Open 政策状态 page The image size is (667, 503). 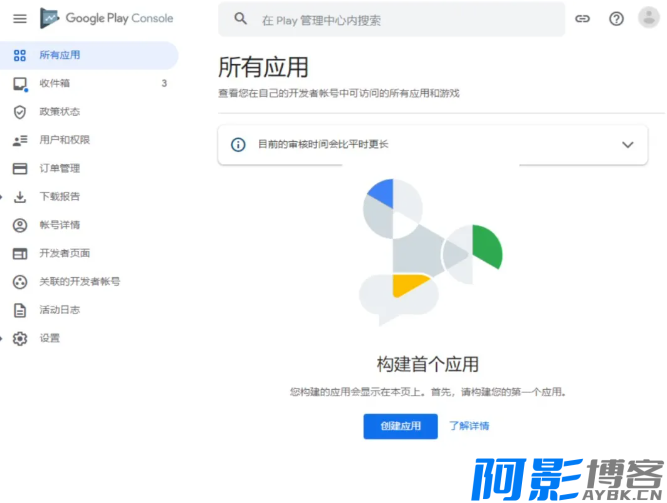coord(60,111)
